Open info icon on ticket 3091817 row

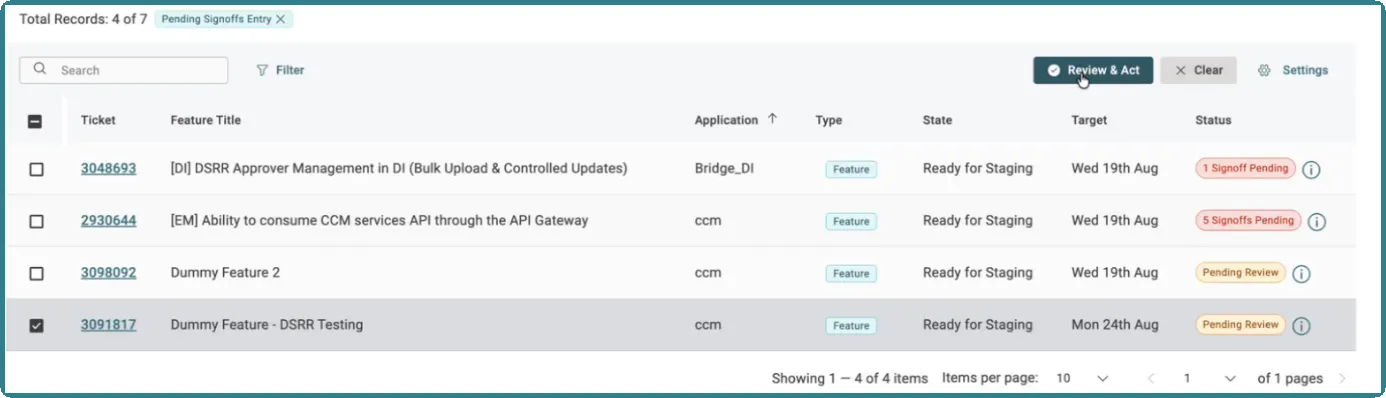tap(1301, 325)
